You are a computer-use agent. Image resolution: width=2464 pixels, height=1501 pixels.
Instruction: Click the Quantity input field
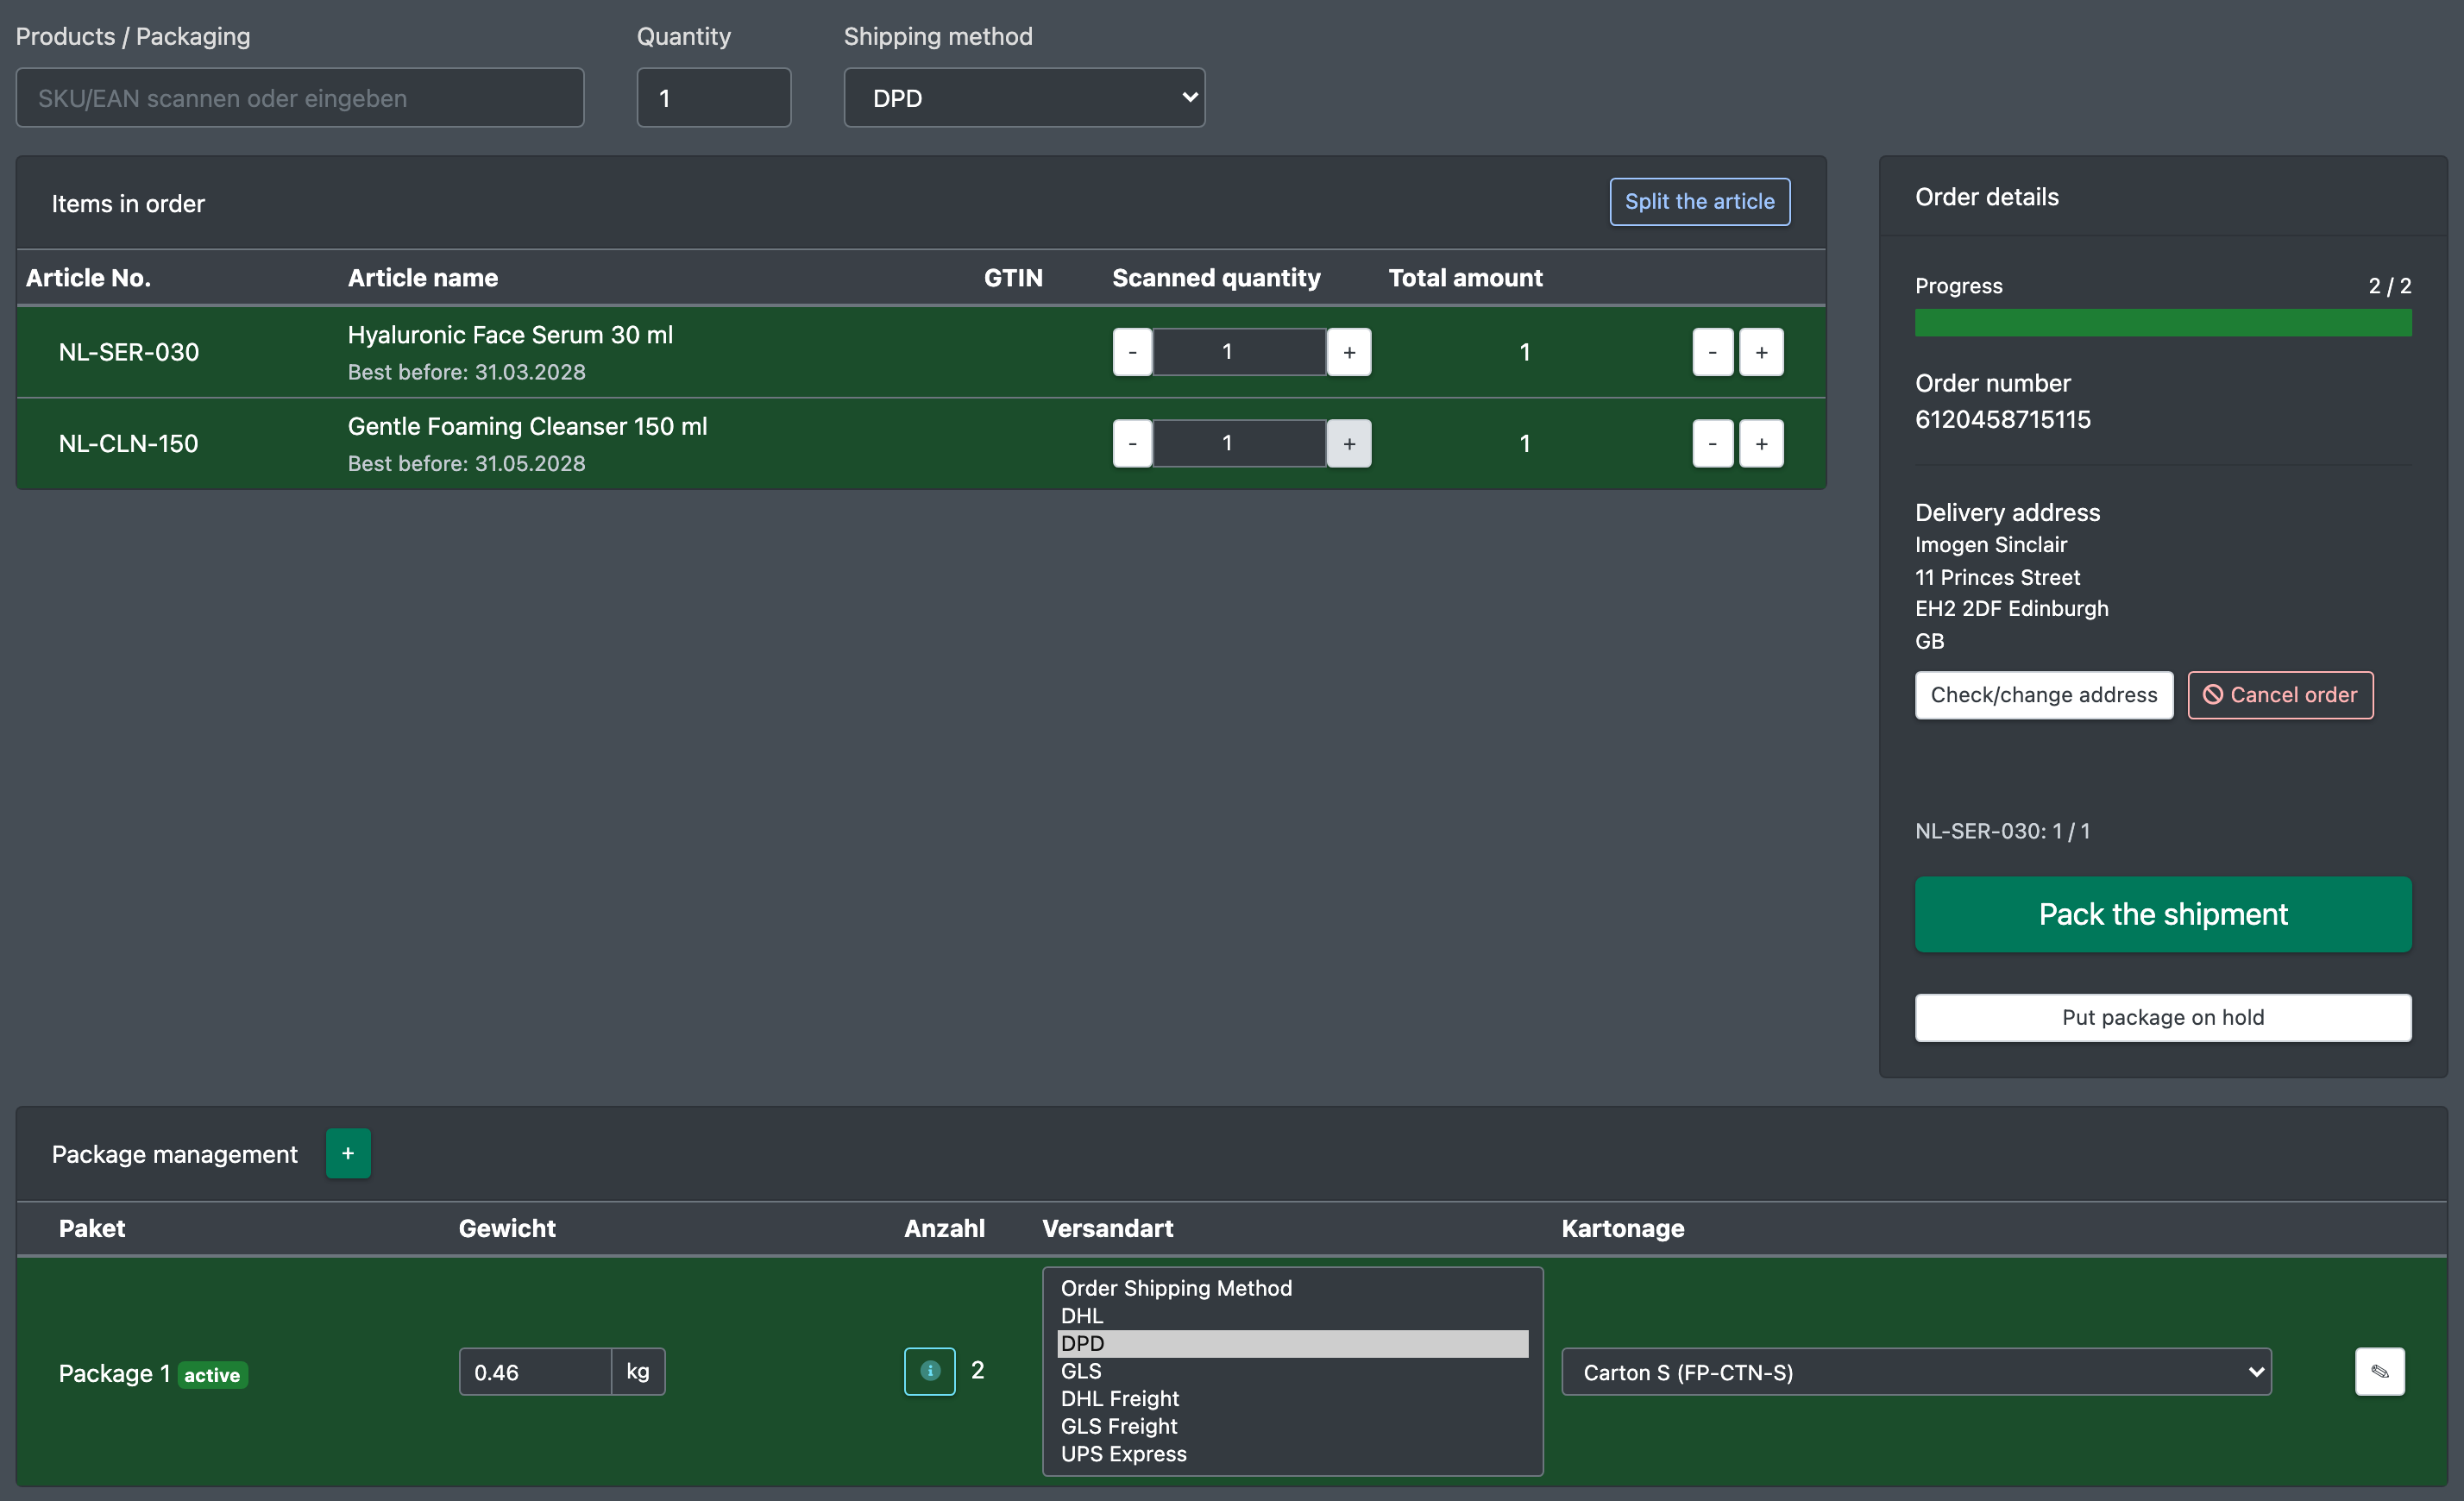click(714, 98)
